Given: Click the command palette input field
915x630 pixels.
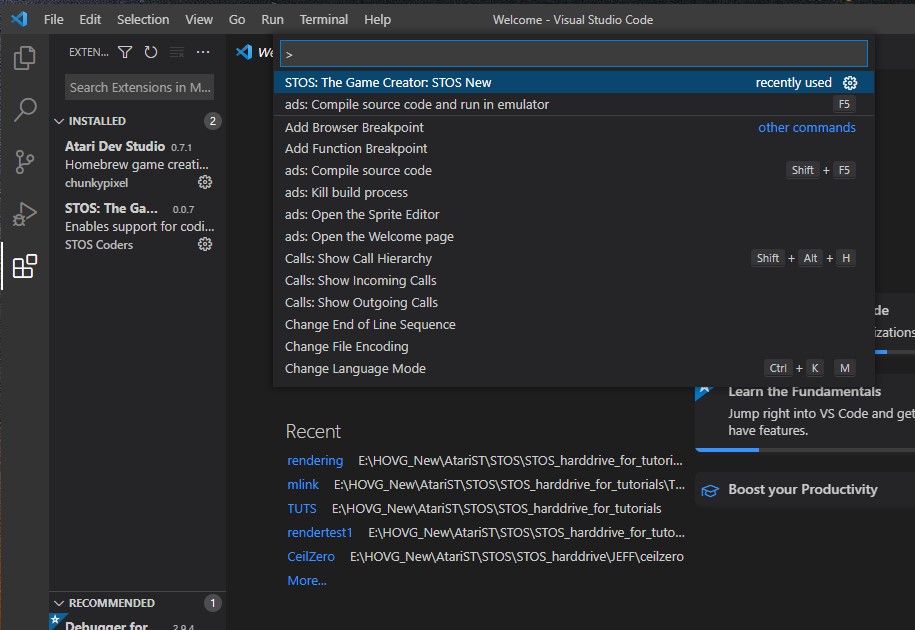Looking at the screenshot, I should click(572, 54).
